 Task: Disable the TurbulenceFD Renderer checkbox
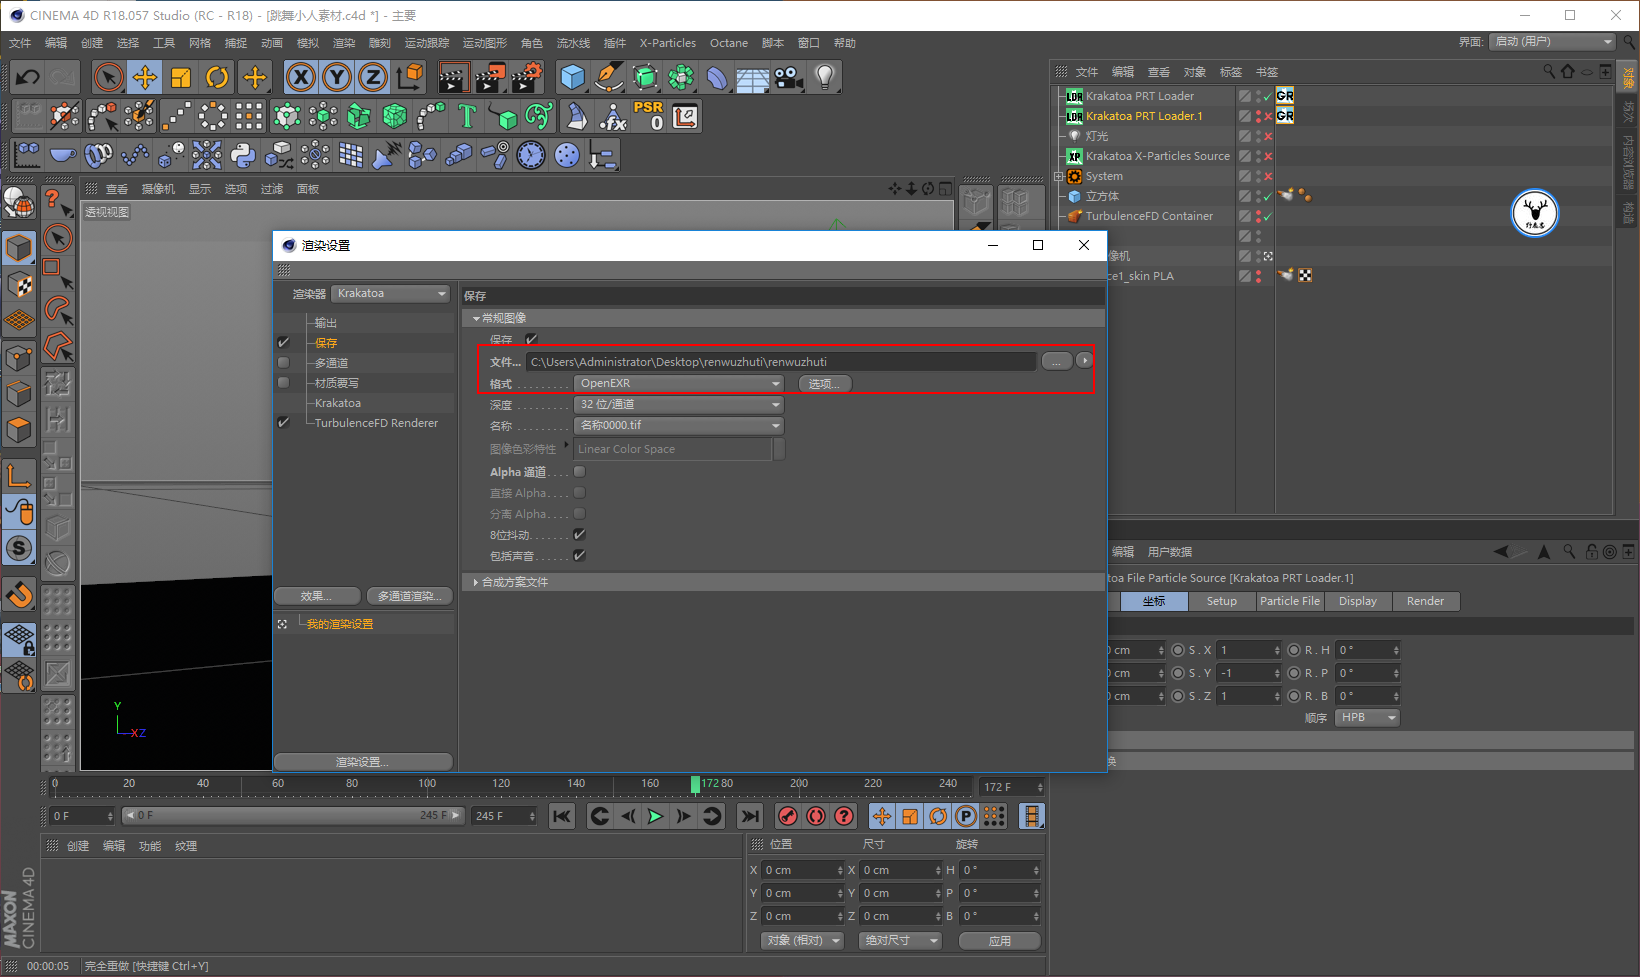pyautogui.click(x=284, y=423)
